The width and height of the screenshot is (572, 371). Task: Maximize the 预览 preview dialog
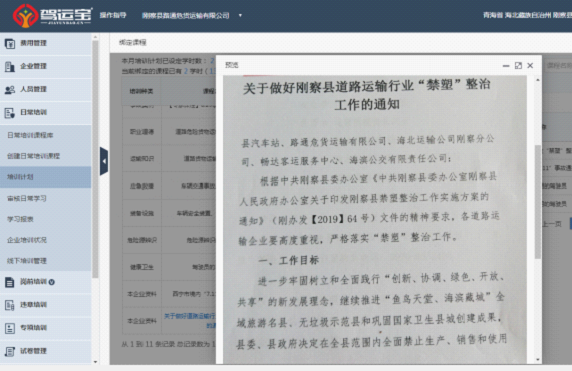click(518, 66)
